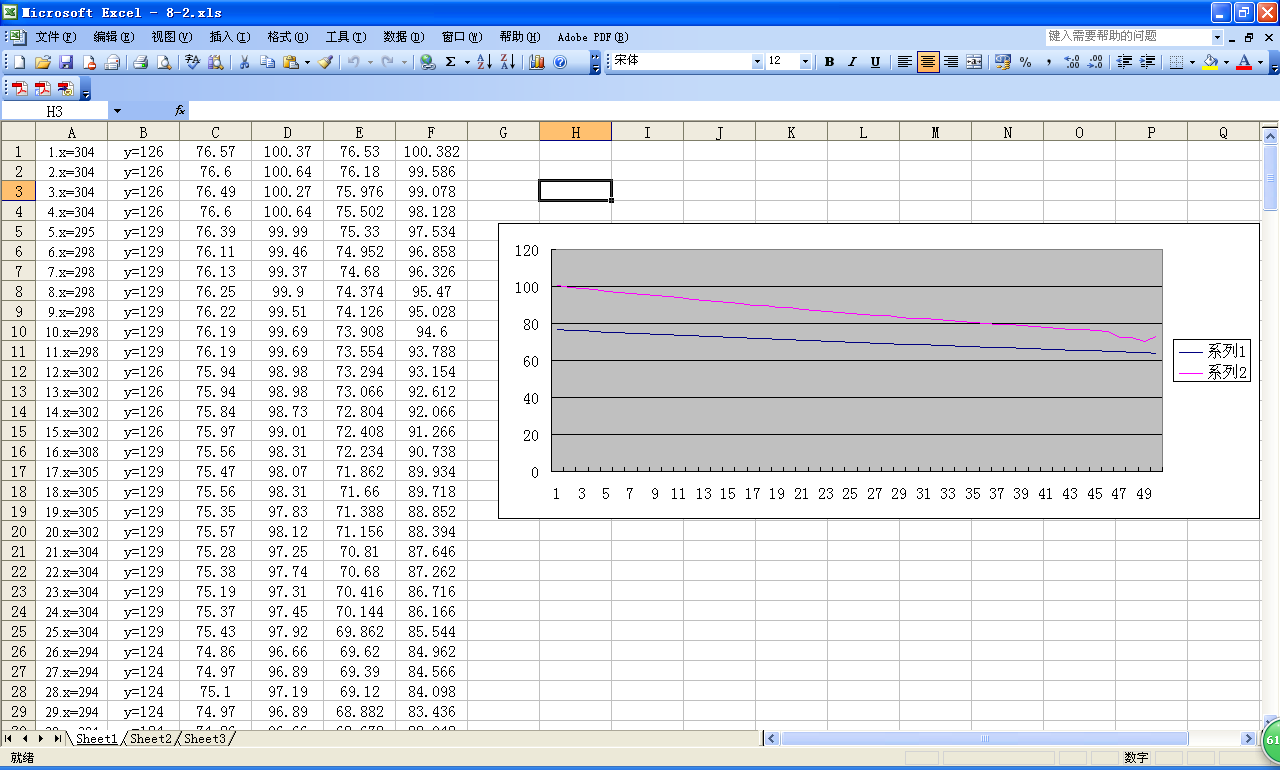Screen dimensions: 1280x770
Task: Apply the Percent Style format
Action: click(x=1026, y=62)
